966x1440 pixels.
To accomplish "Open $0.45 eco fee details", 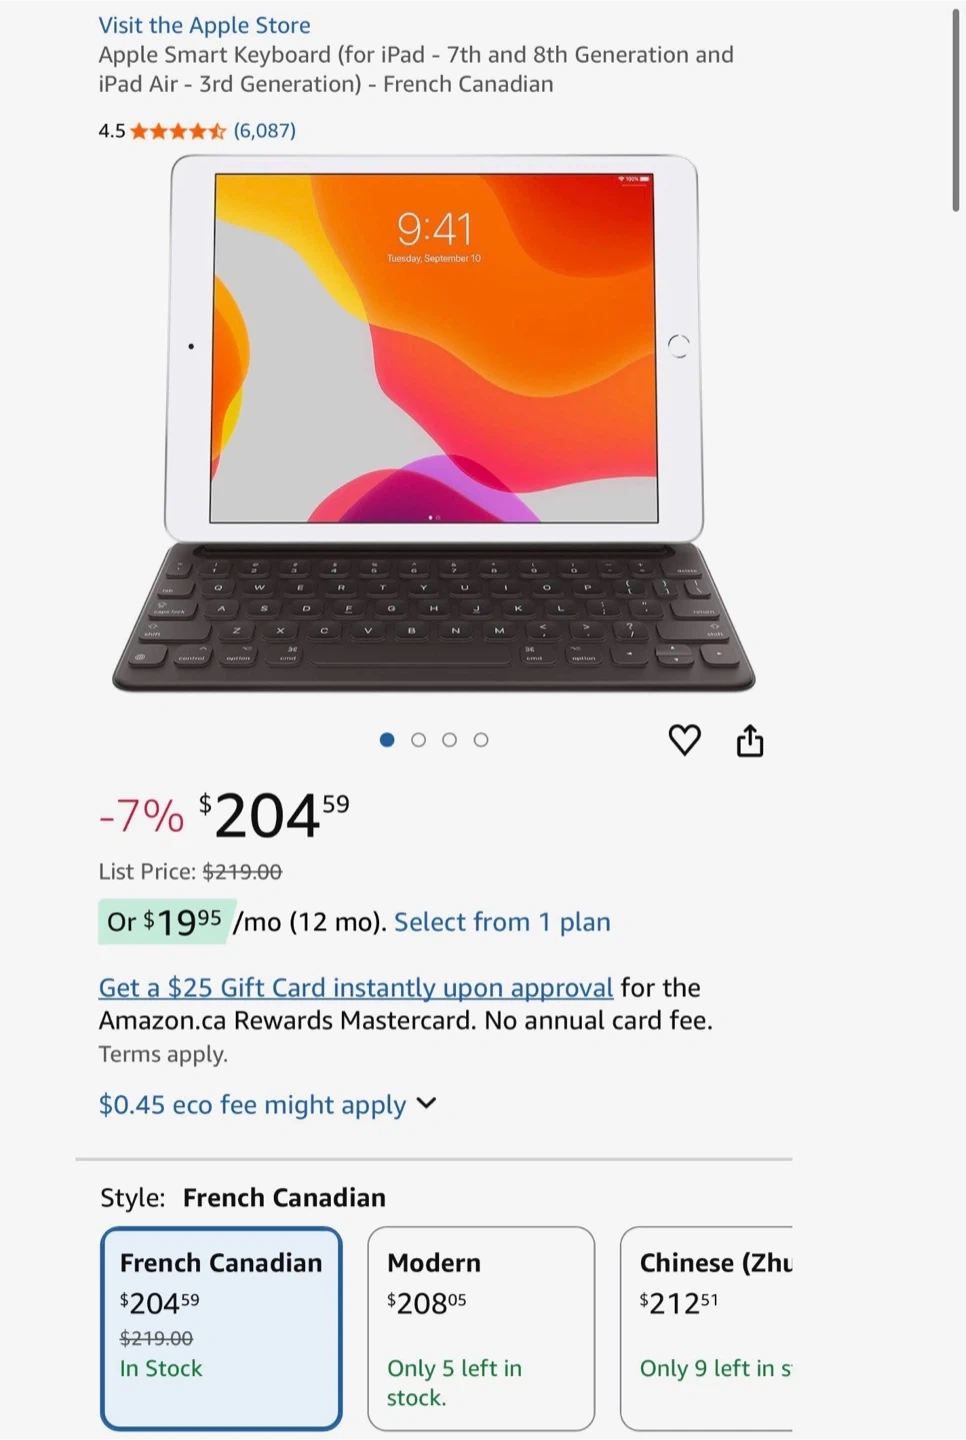I will [x=252, y=1104].
